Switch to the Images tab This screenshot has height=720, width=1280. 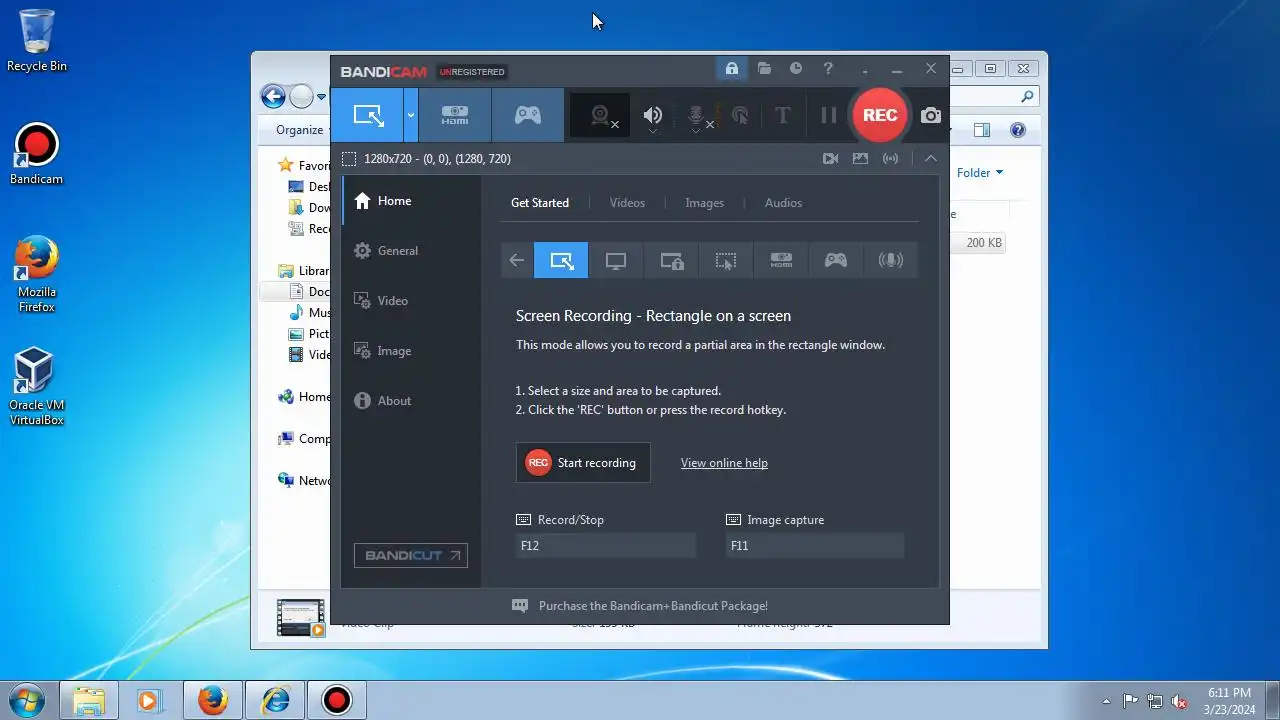click(x=704, y=203)
